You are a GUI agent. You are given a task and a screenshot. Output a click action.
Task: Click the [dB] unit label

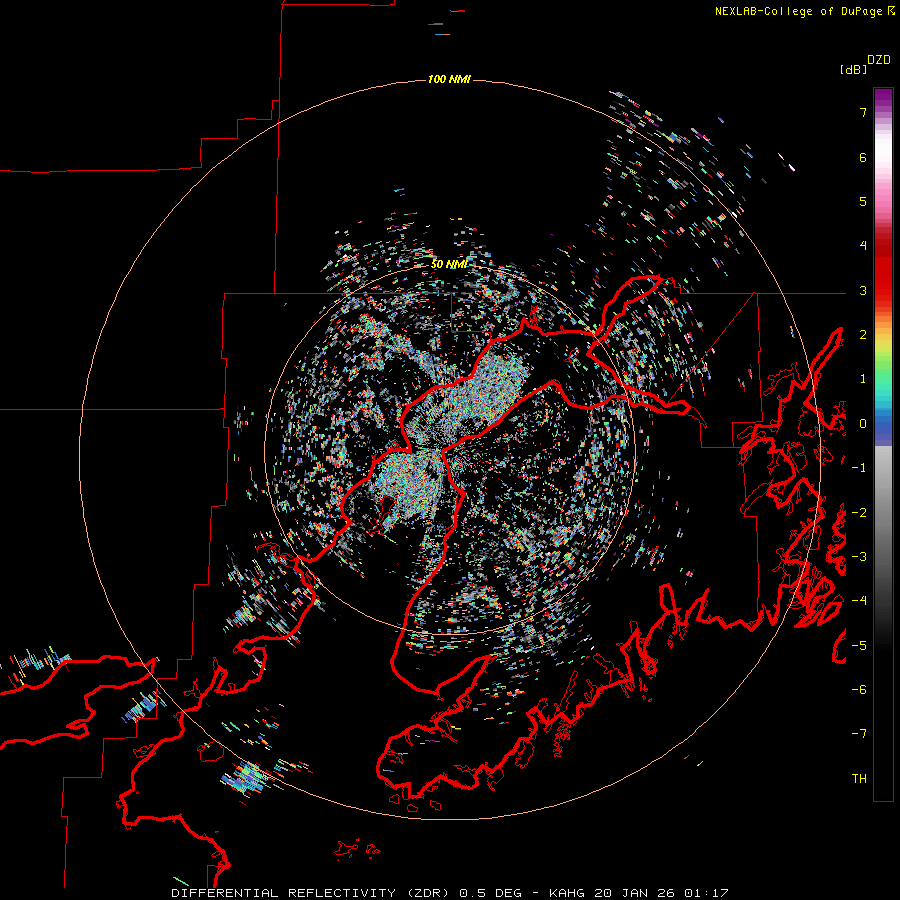[x=853, y=69]
